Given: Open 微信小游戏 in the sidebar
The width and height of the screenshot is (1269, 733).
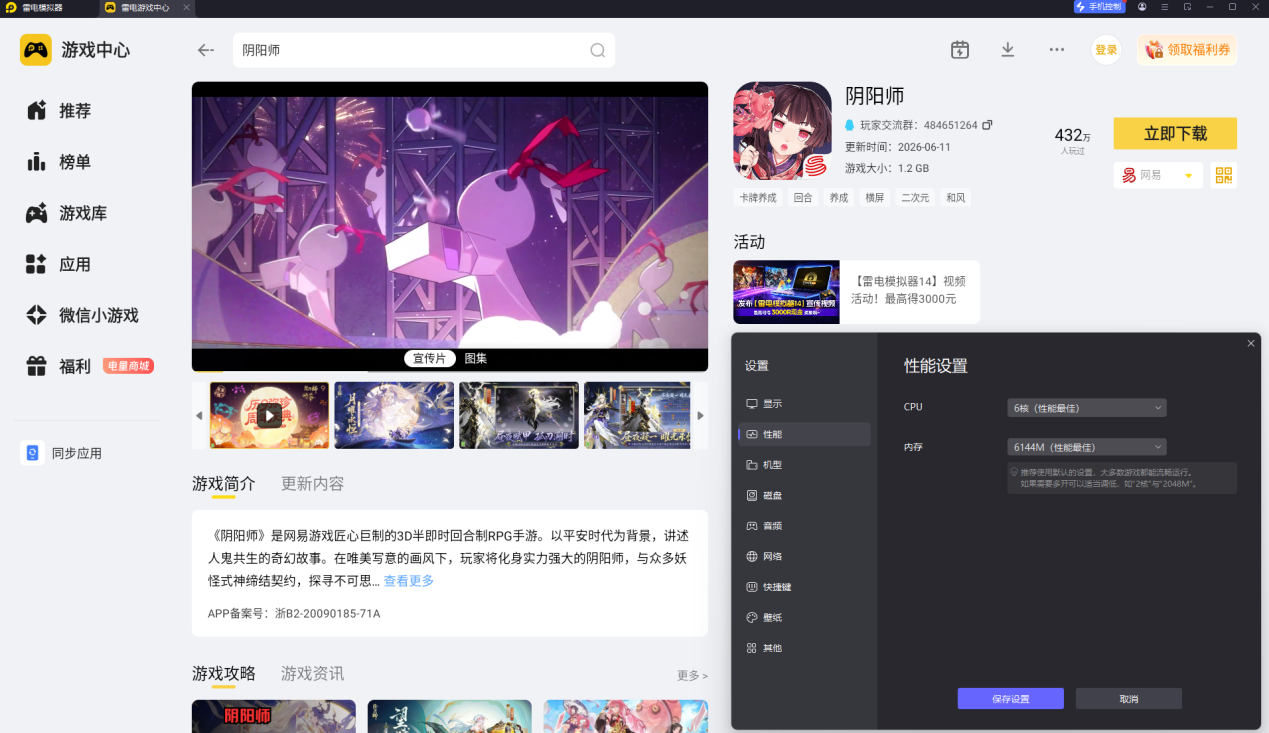Looking at the screenshot, I should 80,315.
